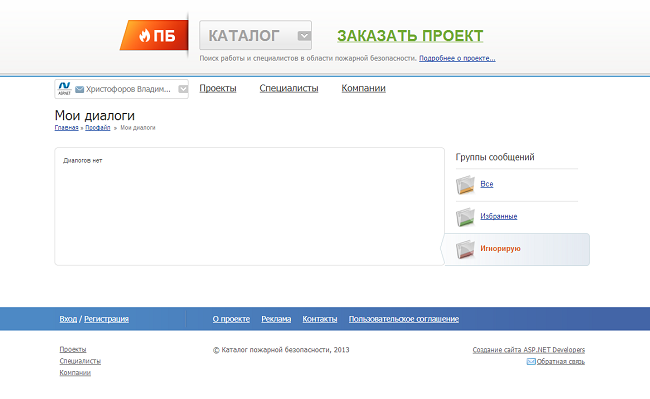650x399 pixels.
Task: Open the Специалисты menu item
Action: coord(289,88)
